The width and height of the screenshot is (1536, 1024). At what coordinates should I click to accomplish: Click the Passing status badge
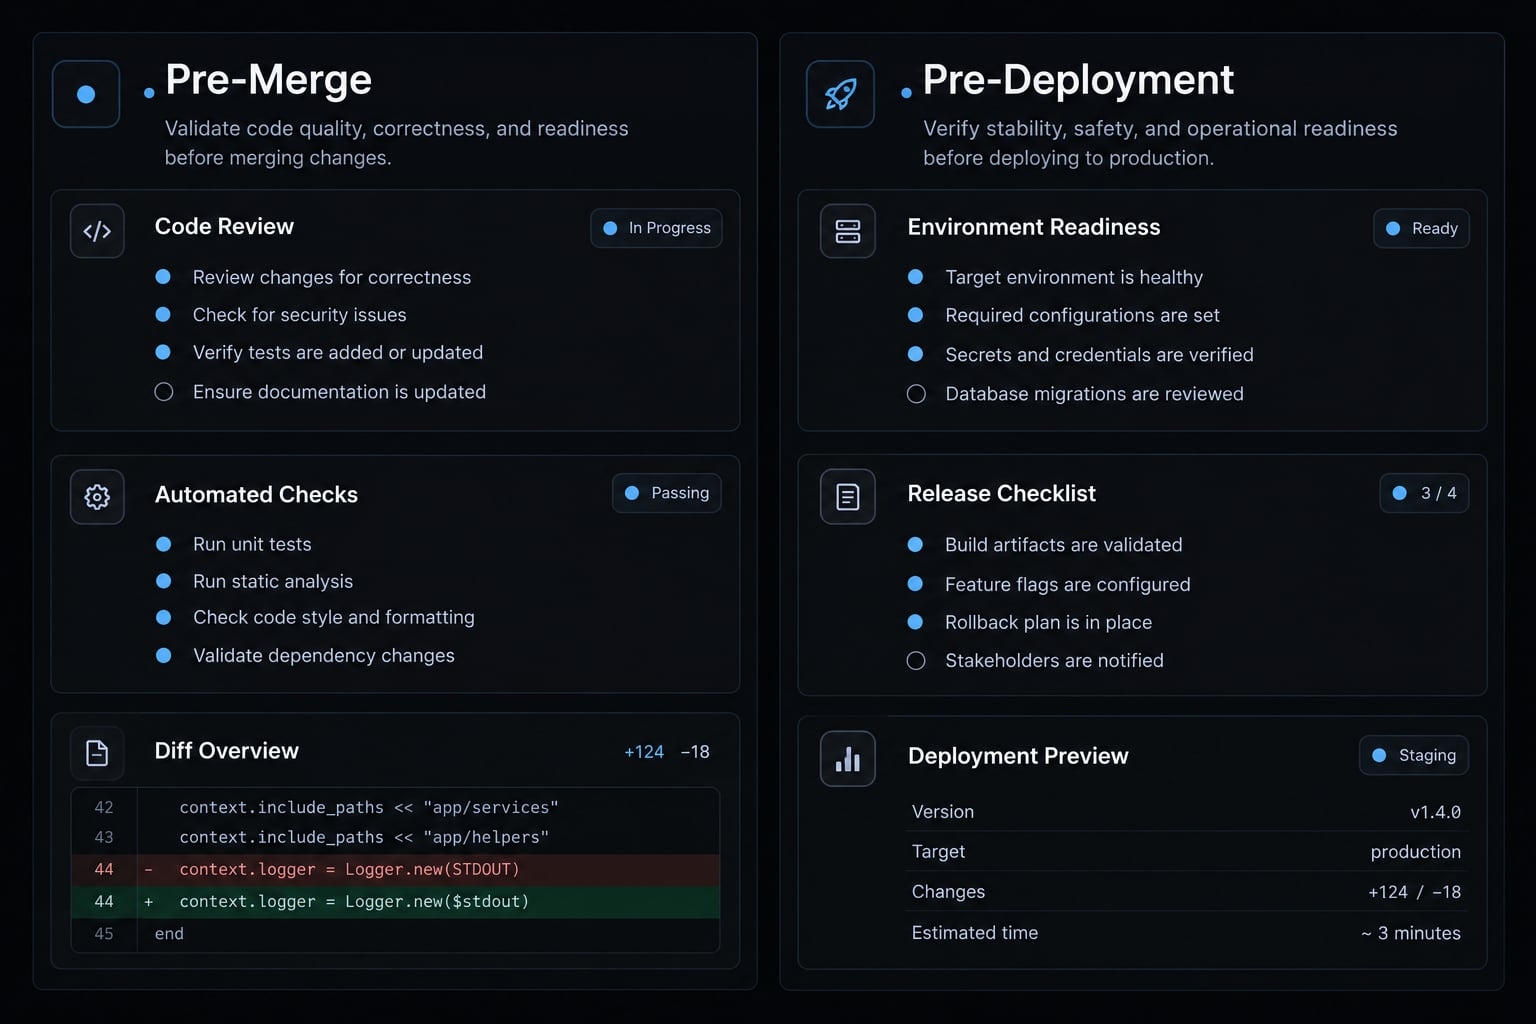click(667, 493)
